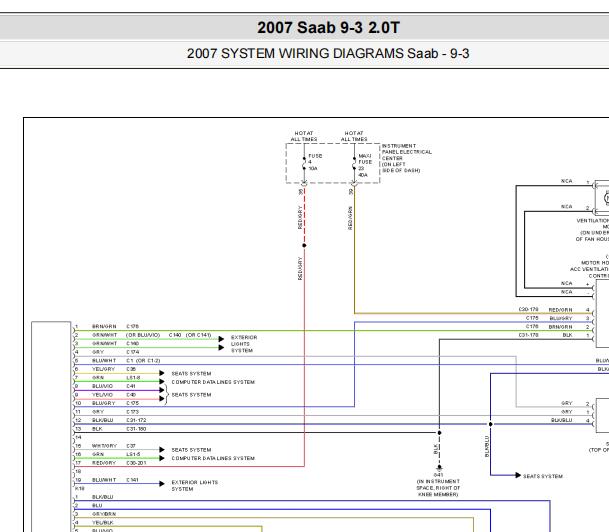Click the "NCA" label at ventilation motor pin 1
The height and width of the screenshot is (532, 609).
pyautogui.click(x=567, y=181)
